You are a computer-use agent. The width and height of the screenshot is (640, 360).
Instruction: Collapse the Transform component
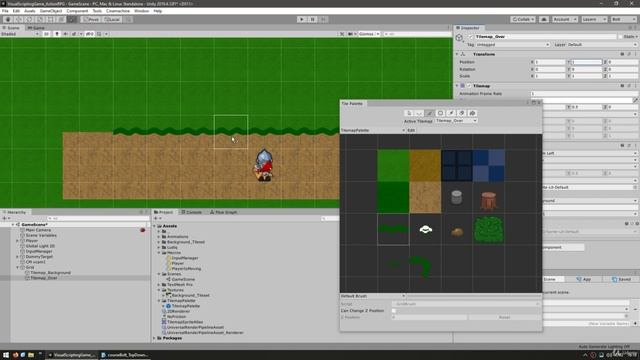[x=457, y=54]
